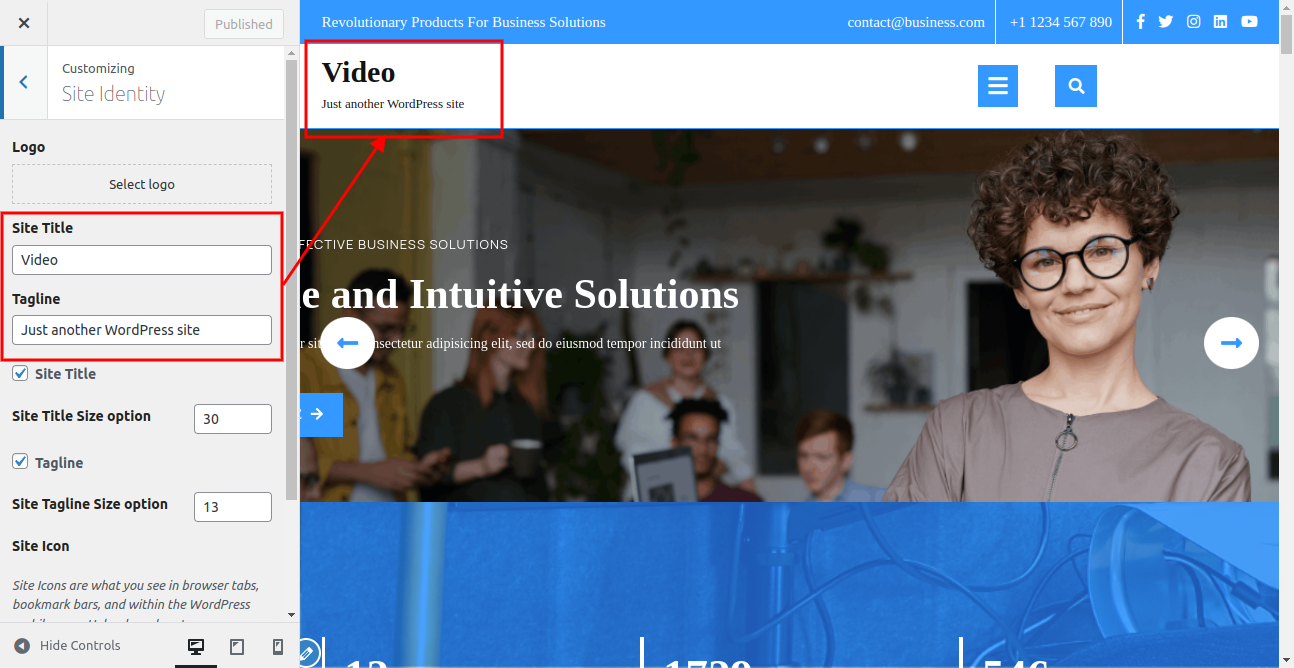This screenshot has width=1294, height=668.
Task: Open the LinkedIn social icon link
Action: tap(1220, 22)
